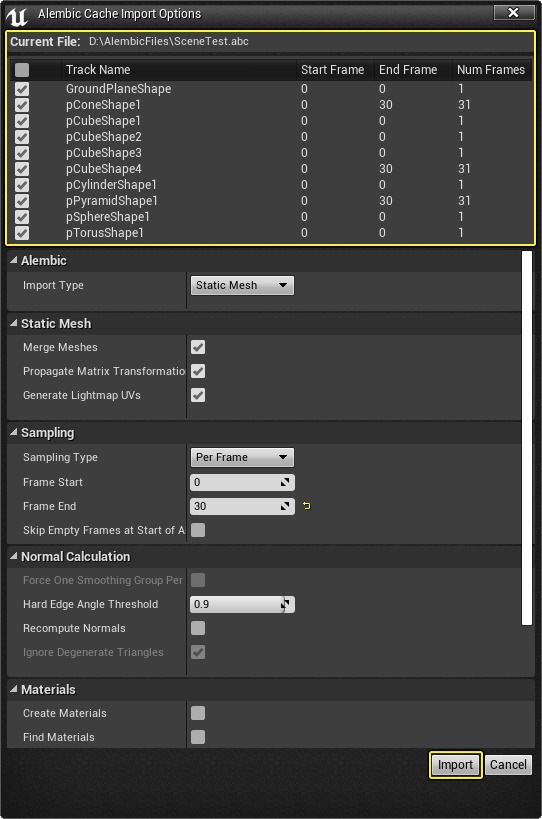Uncheck the pCubeShape4 track checkbox
This screenshot has height=819, width=542.
(22, 169)
